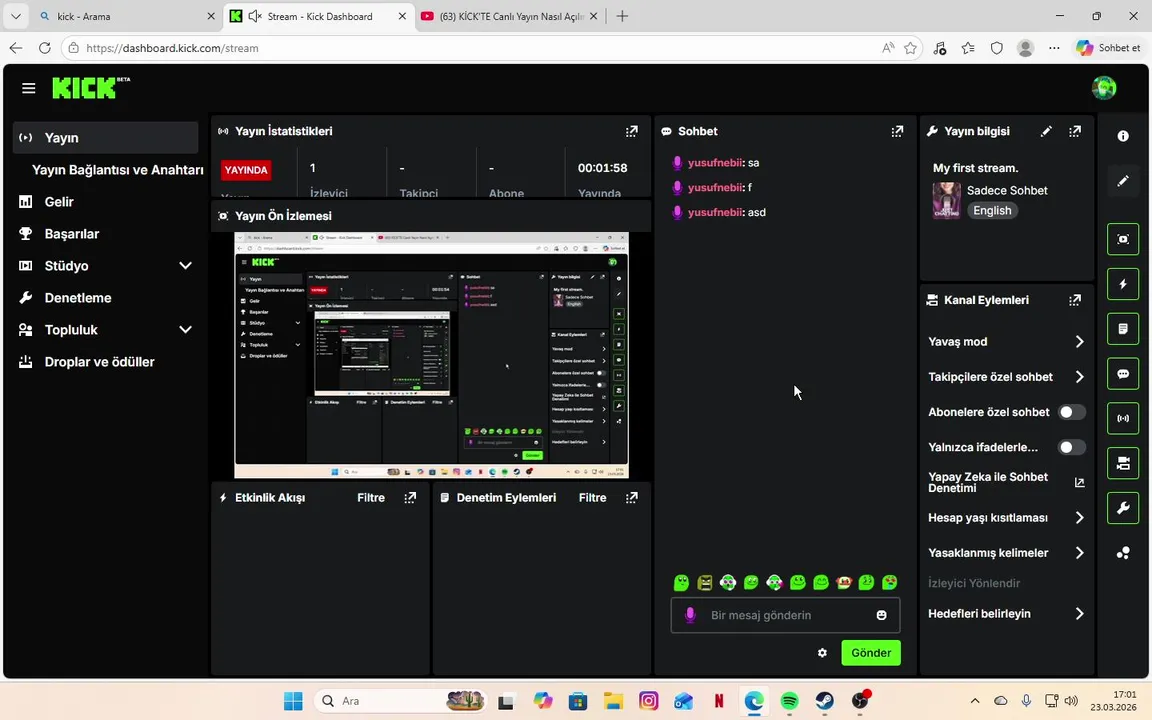The width and height of the screenshot is (1152, 720).
Task: Open Yasaklanmış kelimeler options chevron
Action: coord(1079,553)
